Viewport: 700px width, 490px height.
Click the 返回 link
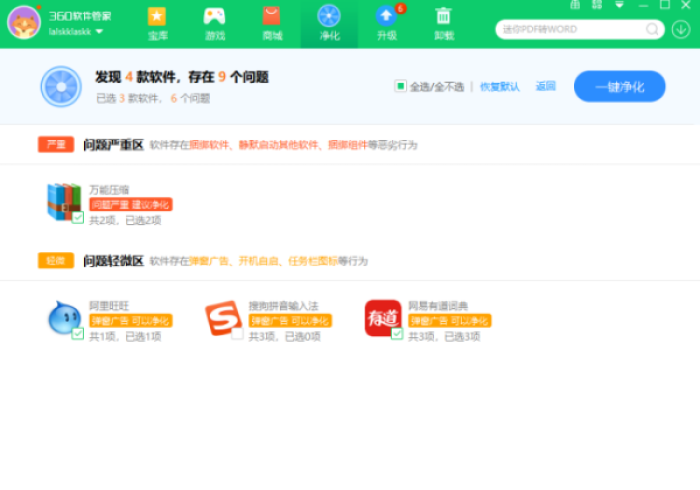tap(546, 86)
